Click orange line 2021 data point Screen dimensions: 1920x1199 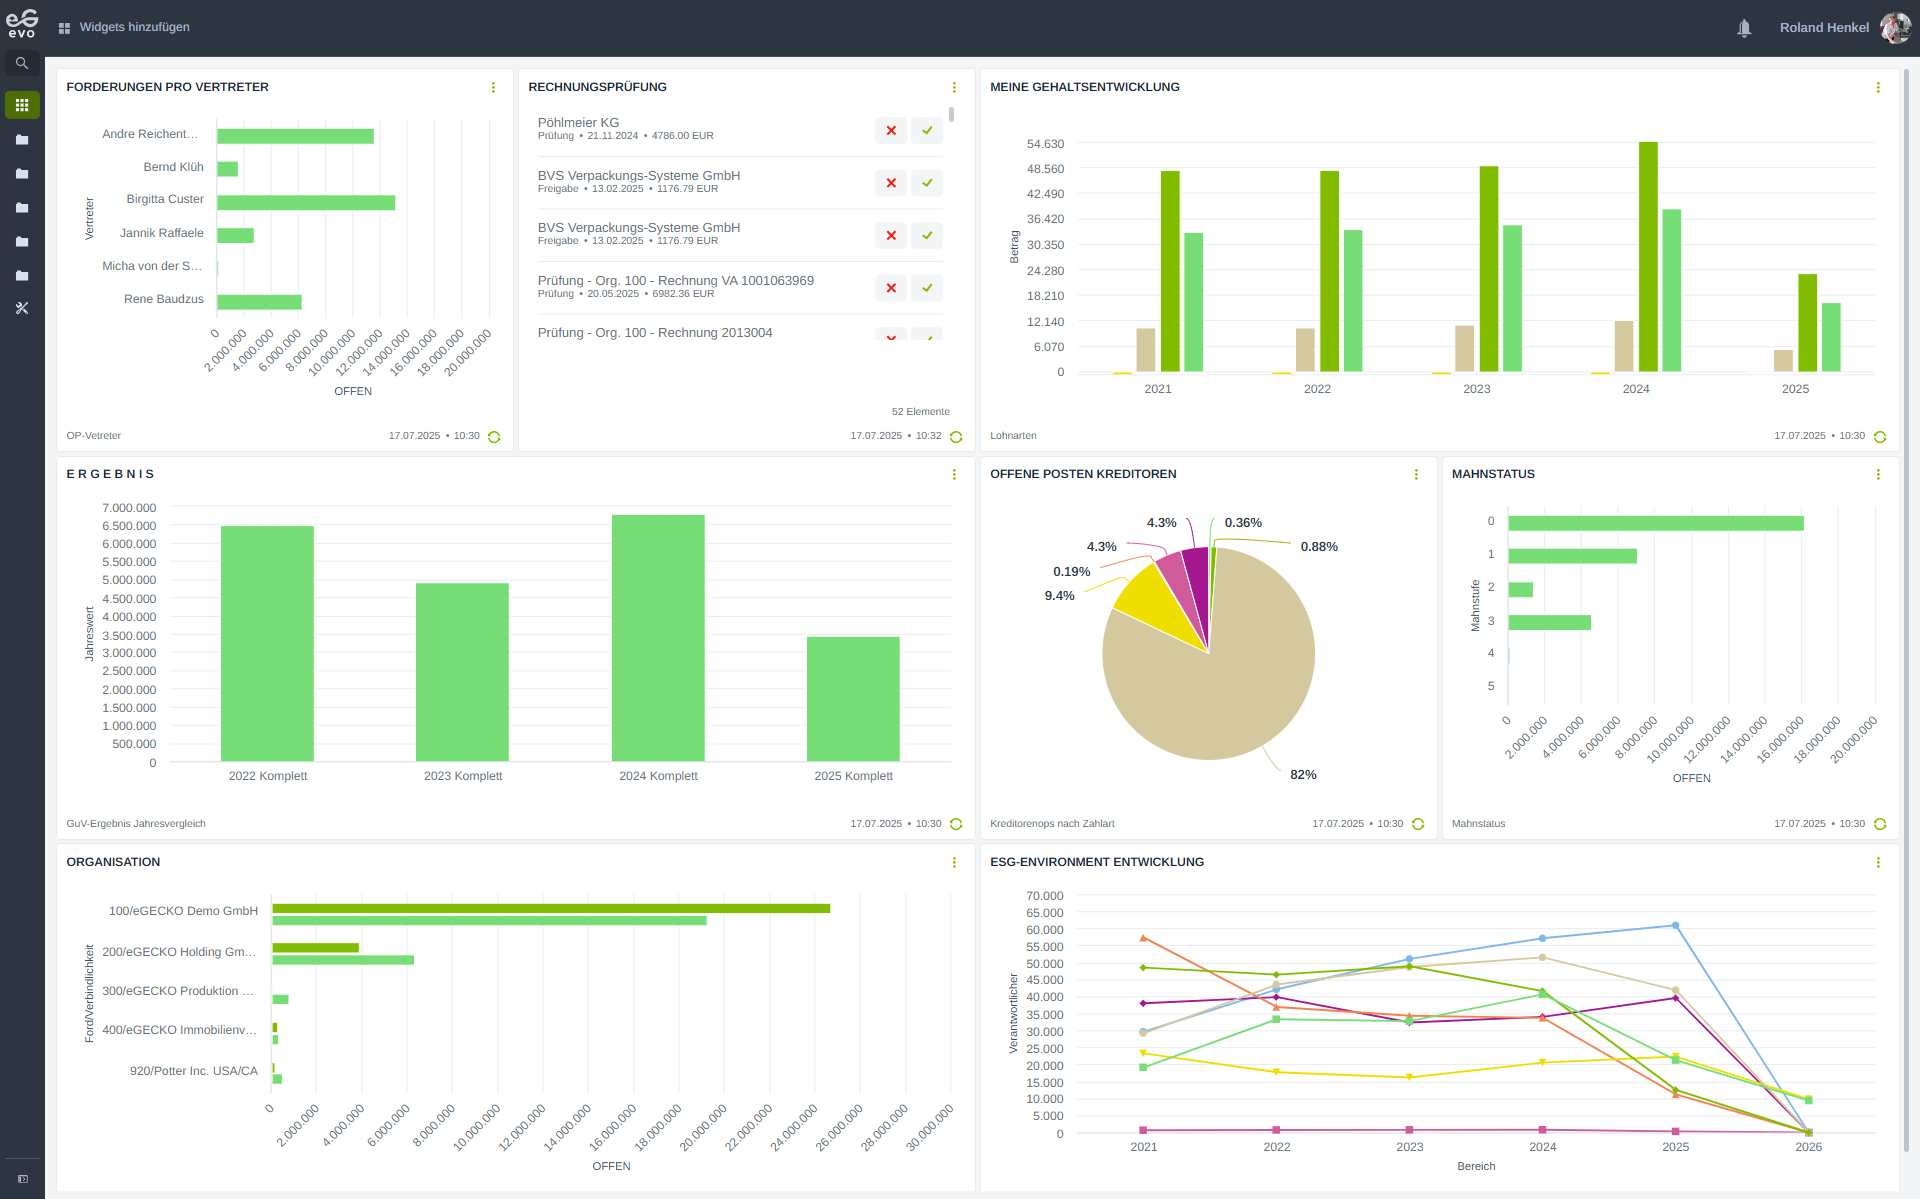coord(1143,938)
